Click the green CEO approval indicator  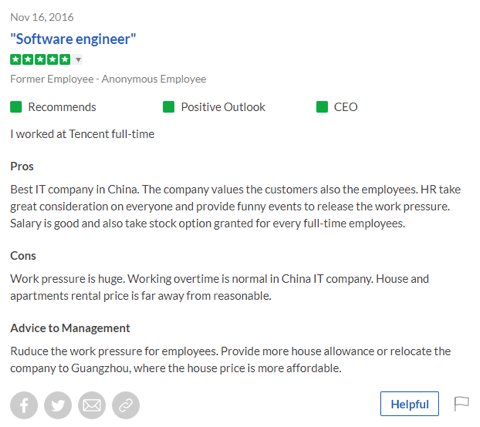[322, 107]
